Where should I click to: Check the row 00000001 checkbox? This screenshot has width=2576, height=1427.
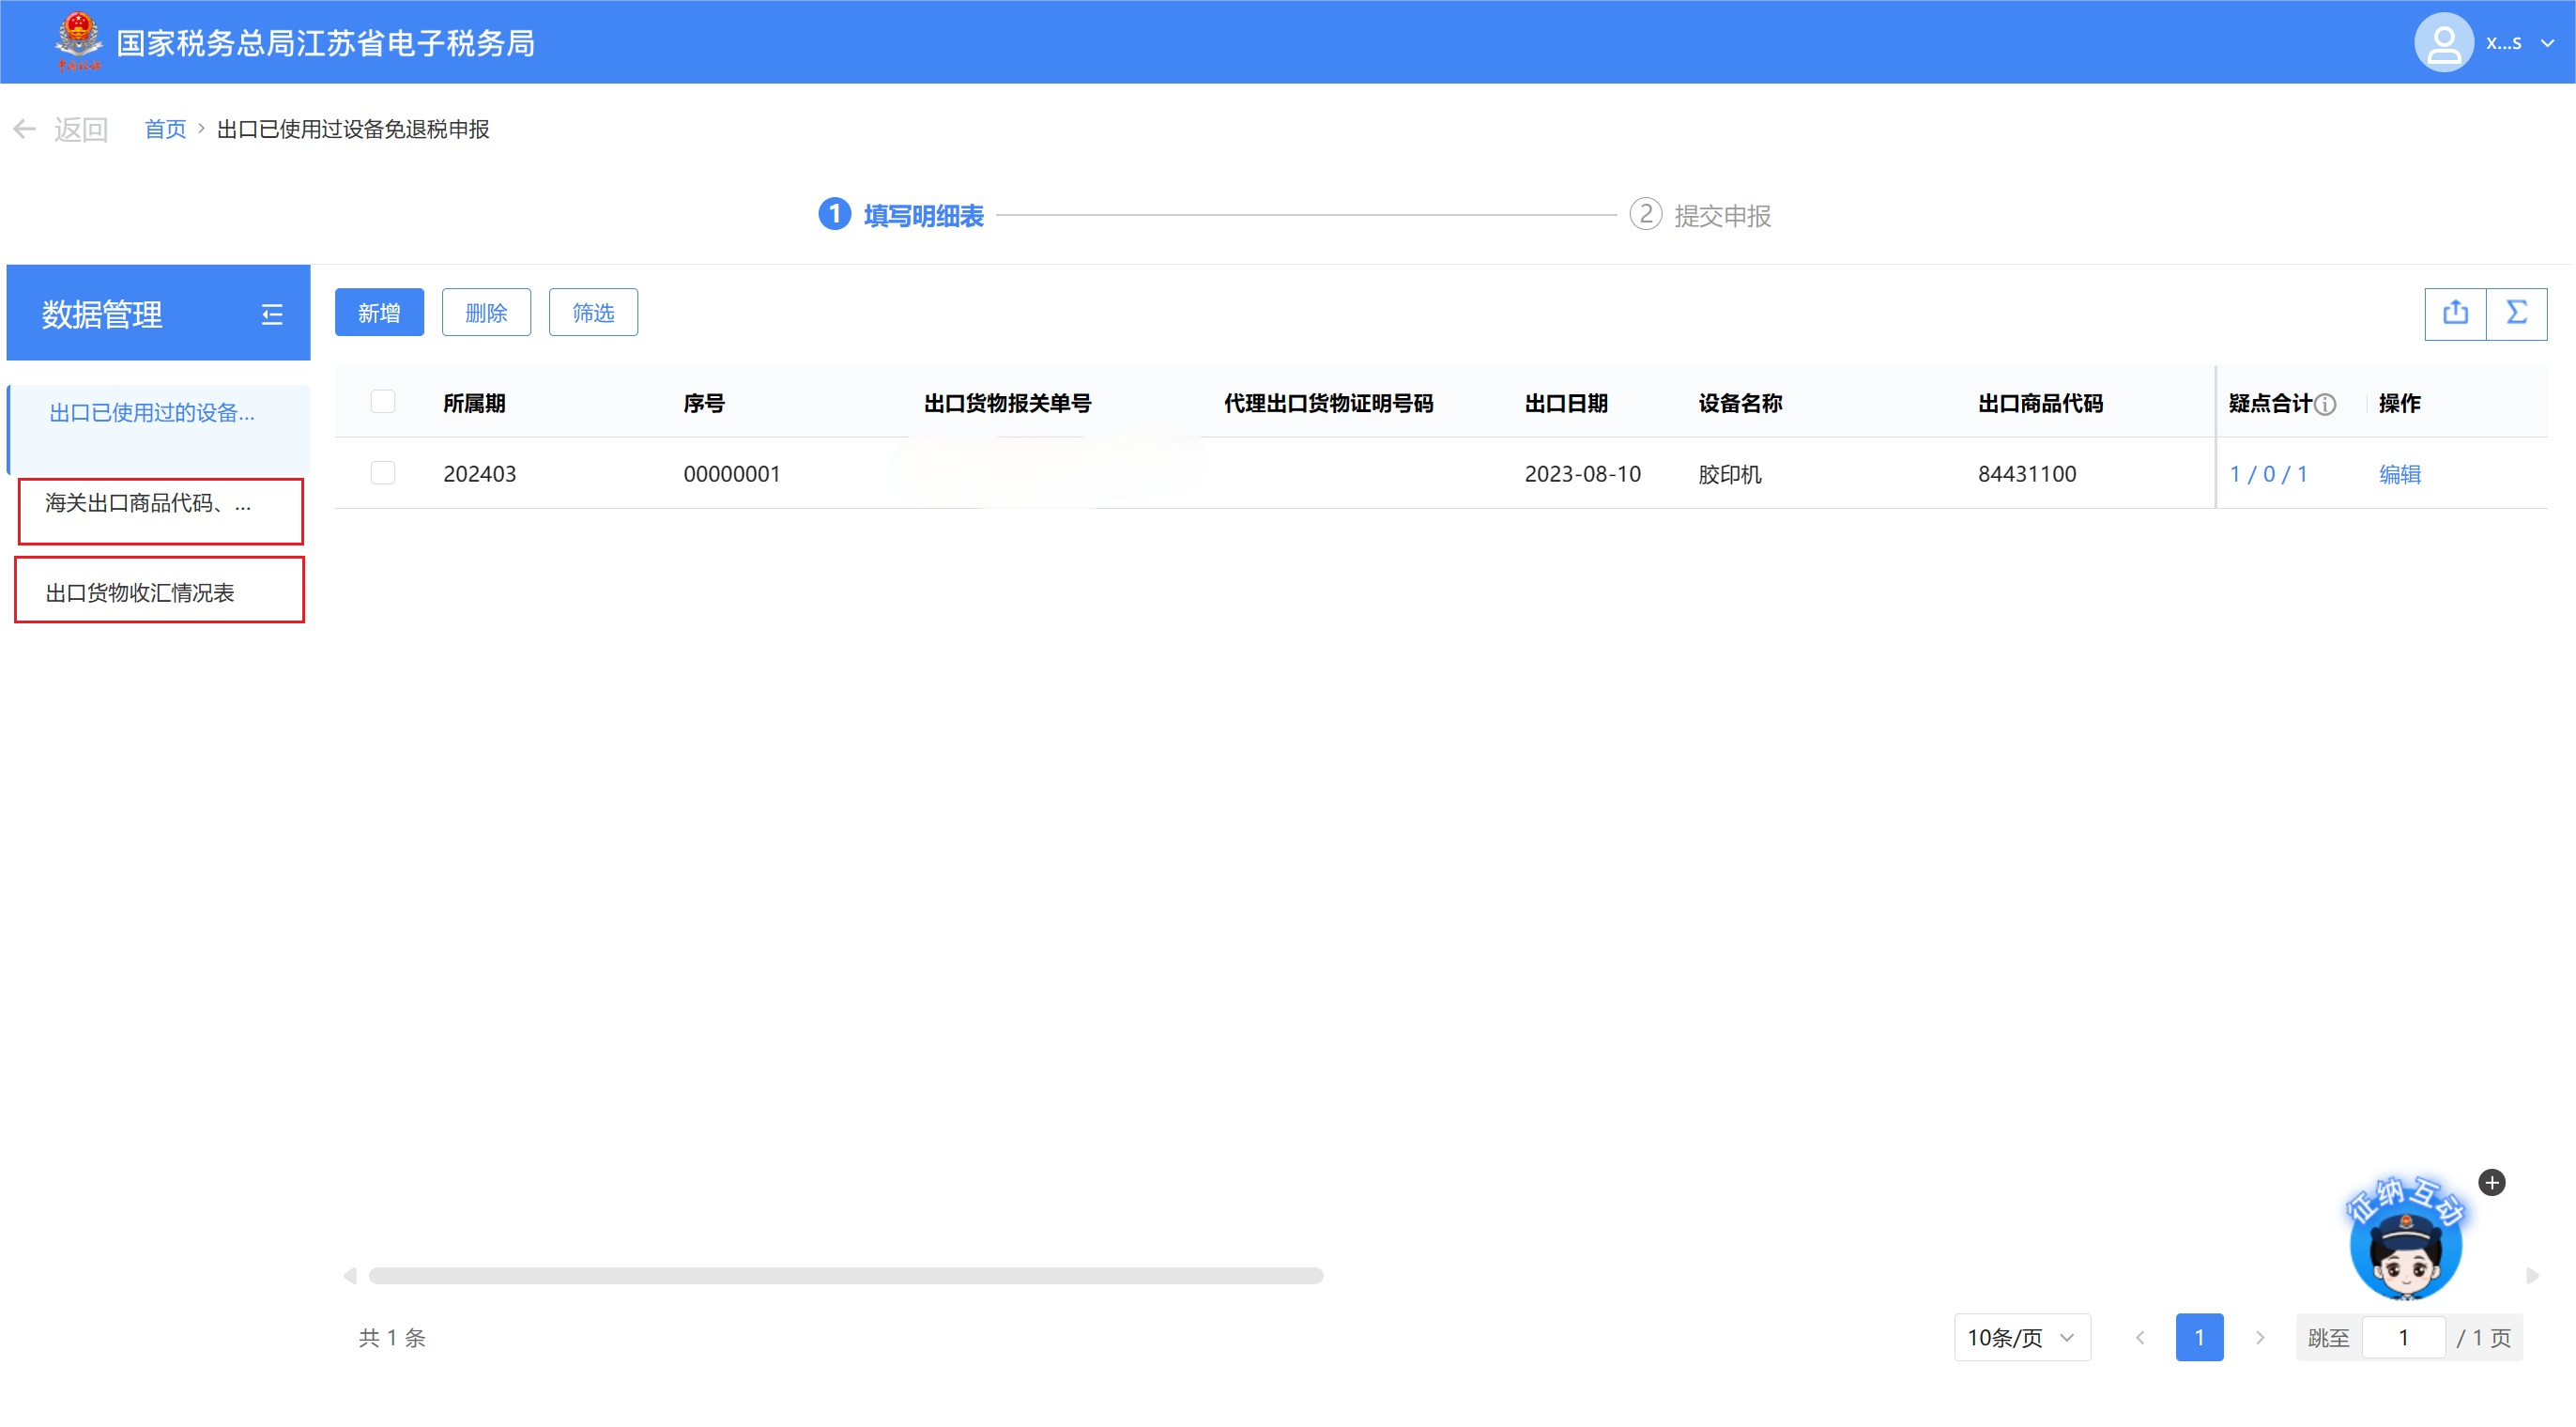[383, 473]
